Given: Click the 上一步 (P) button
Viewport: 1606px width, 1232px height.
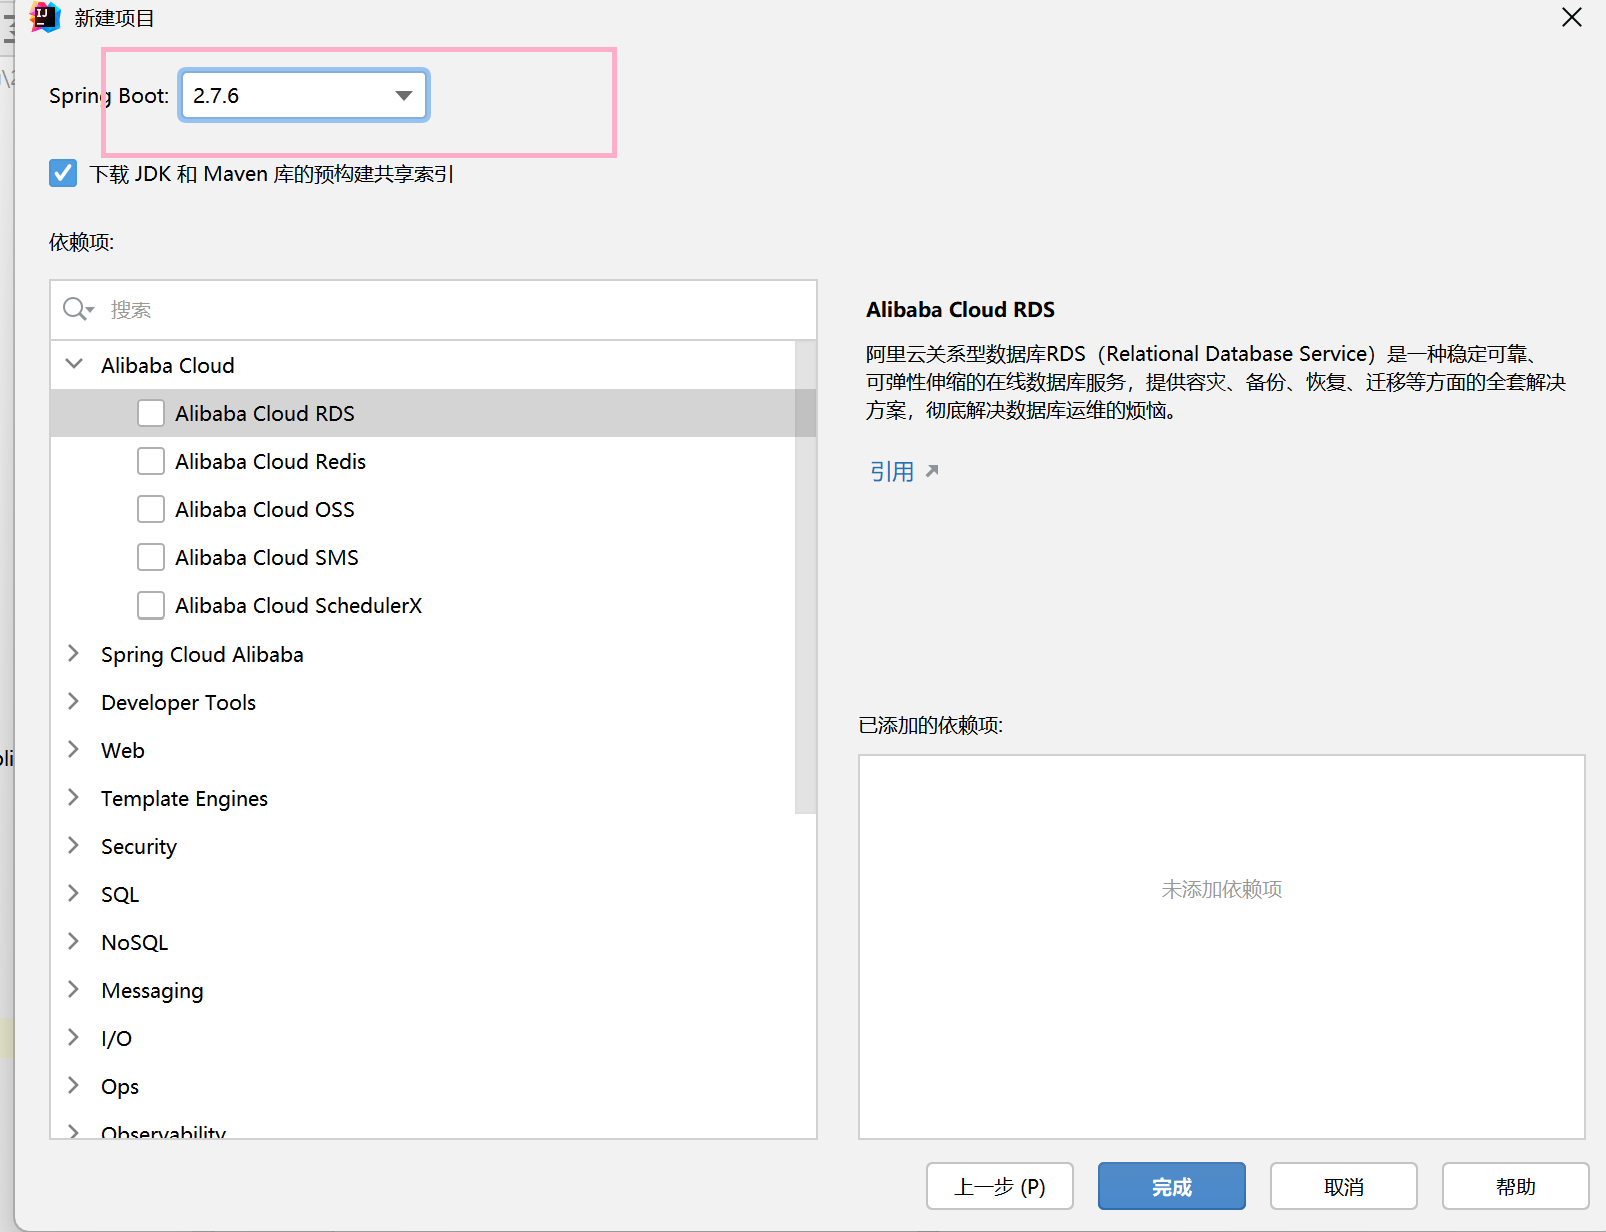Looking at the screenshot, I should (1000, 1186).
